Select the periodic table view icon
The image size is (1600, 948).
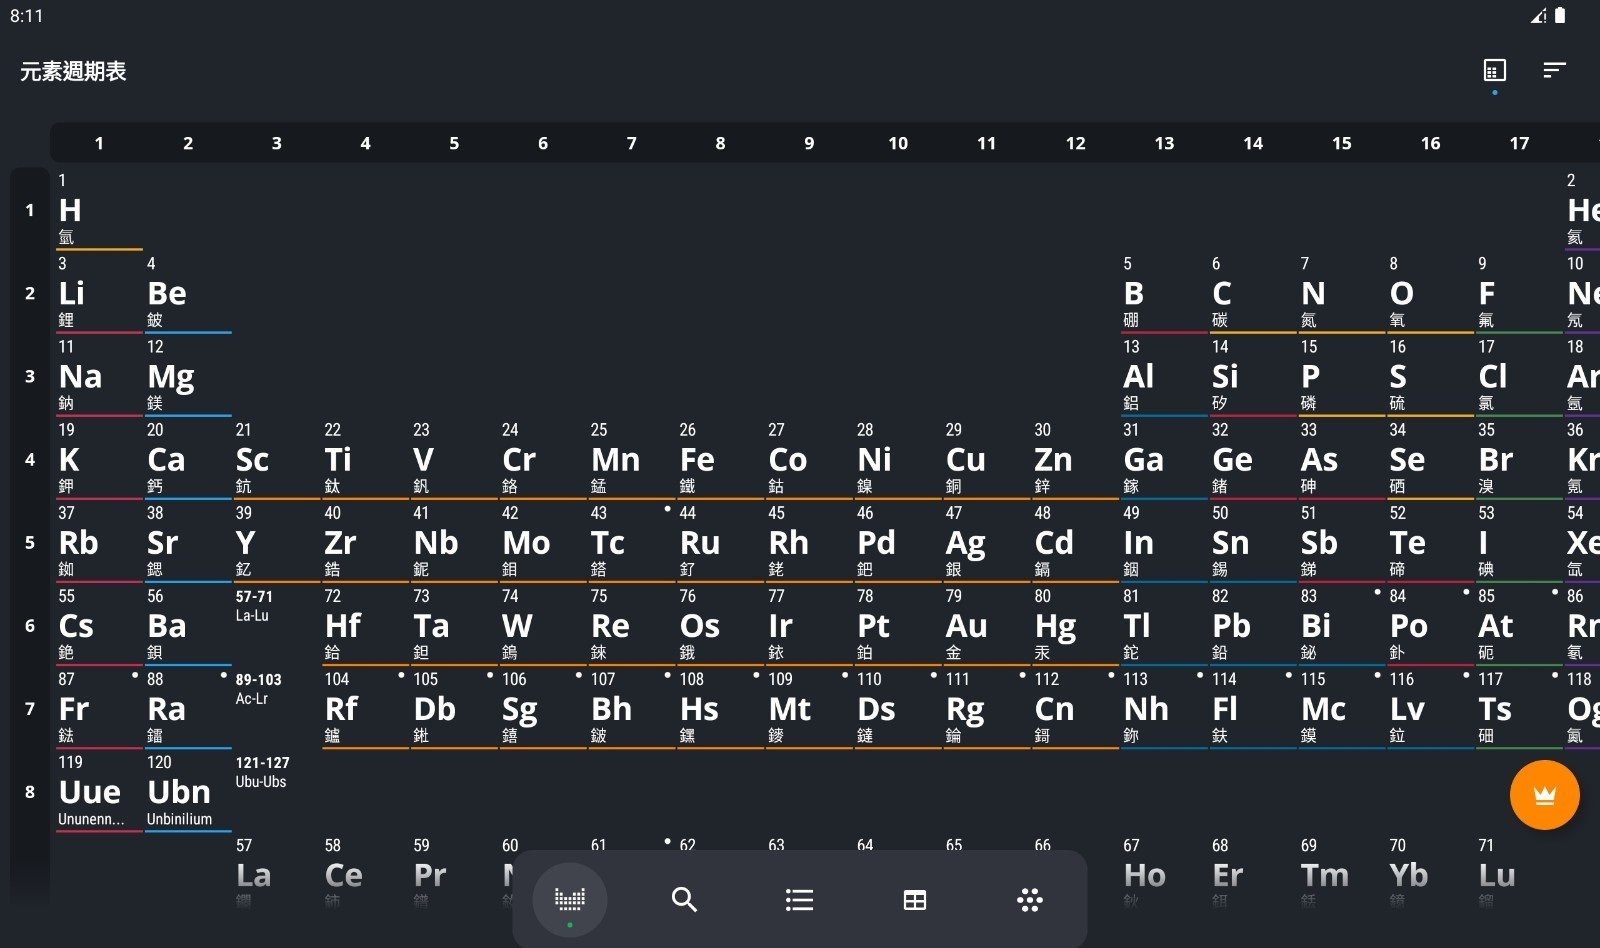click(x=570, y=900)
